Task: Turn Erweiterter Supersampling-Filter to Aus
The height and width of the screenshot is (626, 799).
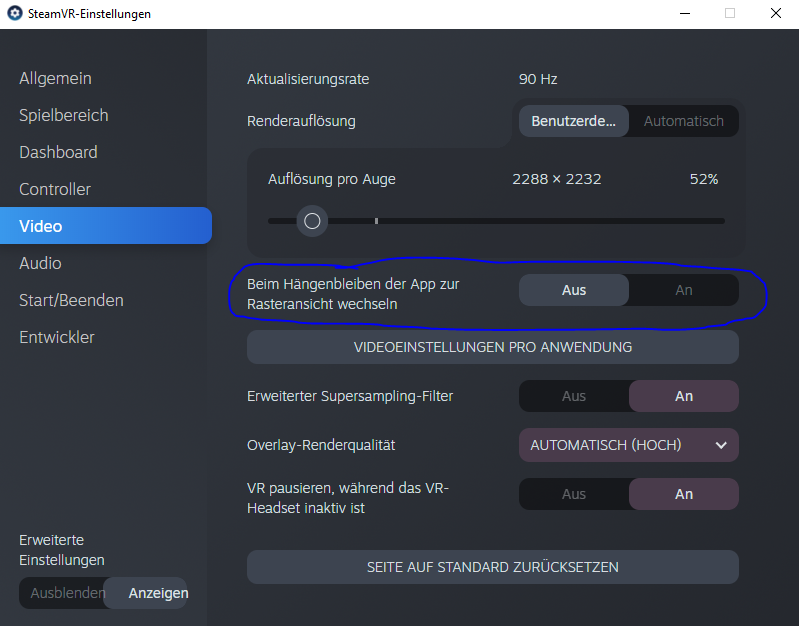Action: [x=574, y=396]
